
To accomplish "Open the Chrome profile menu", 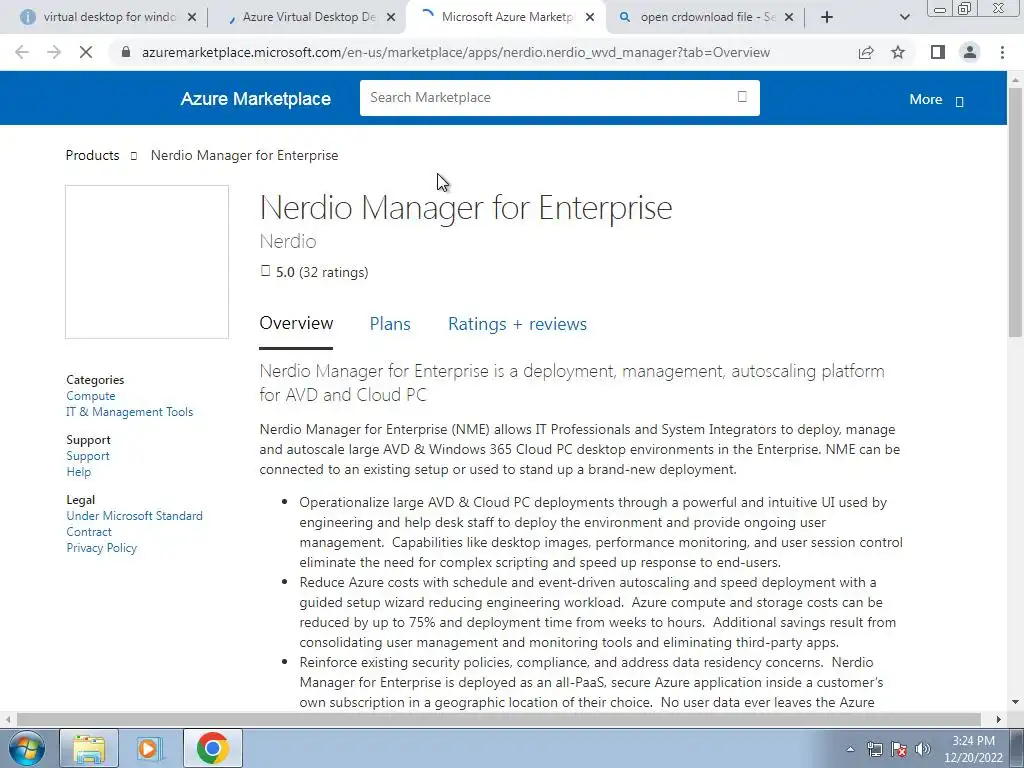I will coord(970,52).
